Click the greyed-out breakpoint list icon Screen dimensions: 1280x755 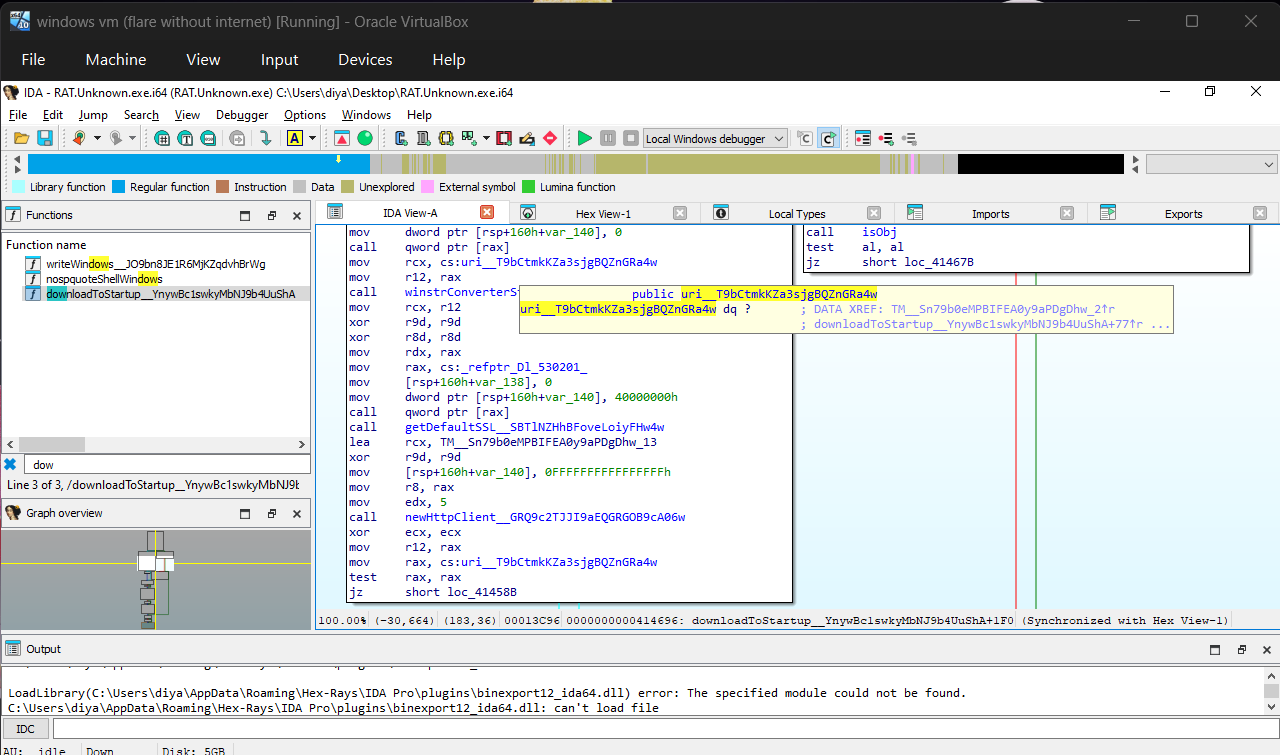[909, 138]
